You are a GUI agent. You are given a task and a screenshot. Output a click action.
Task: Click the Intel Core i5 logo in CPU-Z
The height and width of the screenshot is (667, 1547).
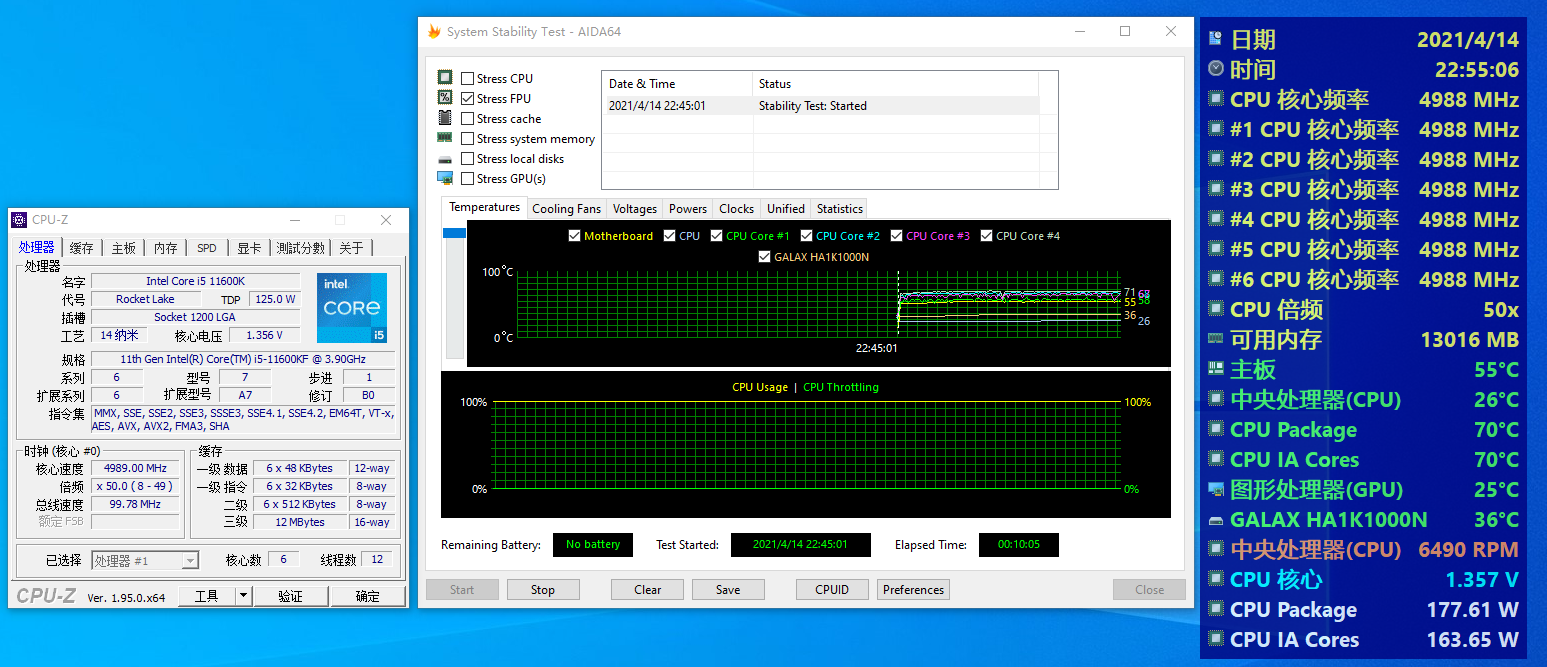[351, 307]
